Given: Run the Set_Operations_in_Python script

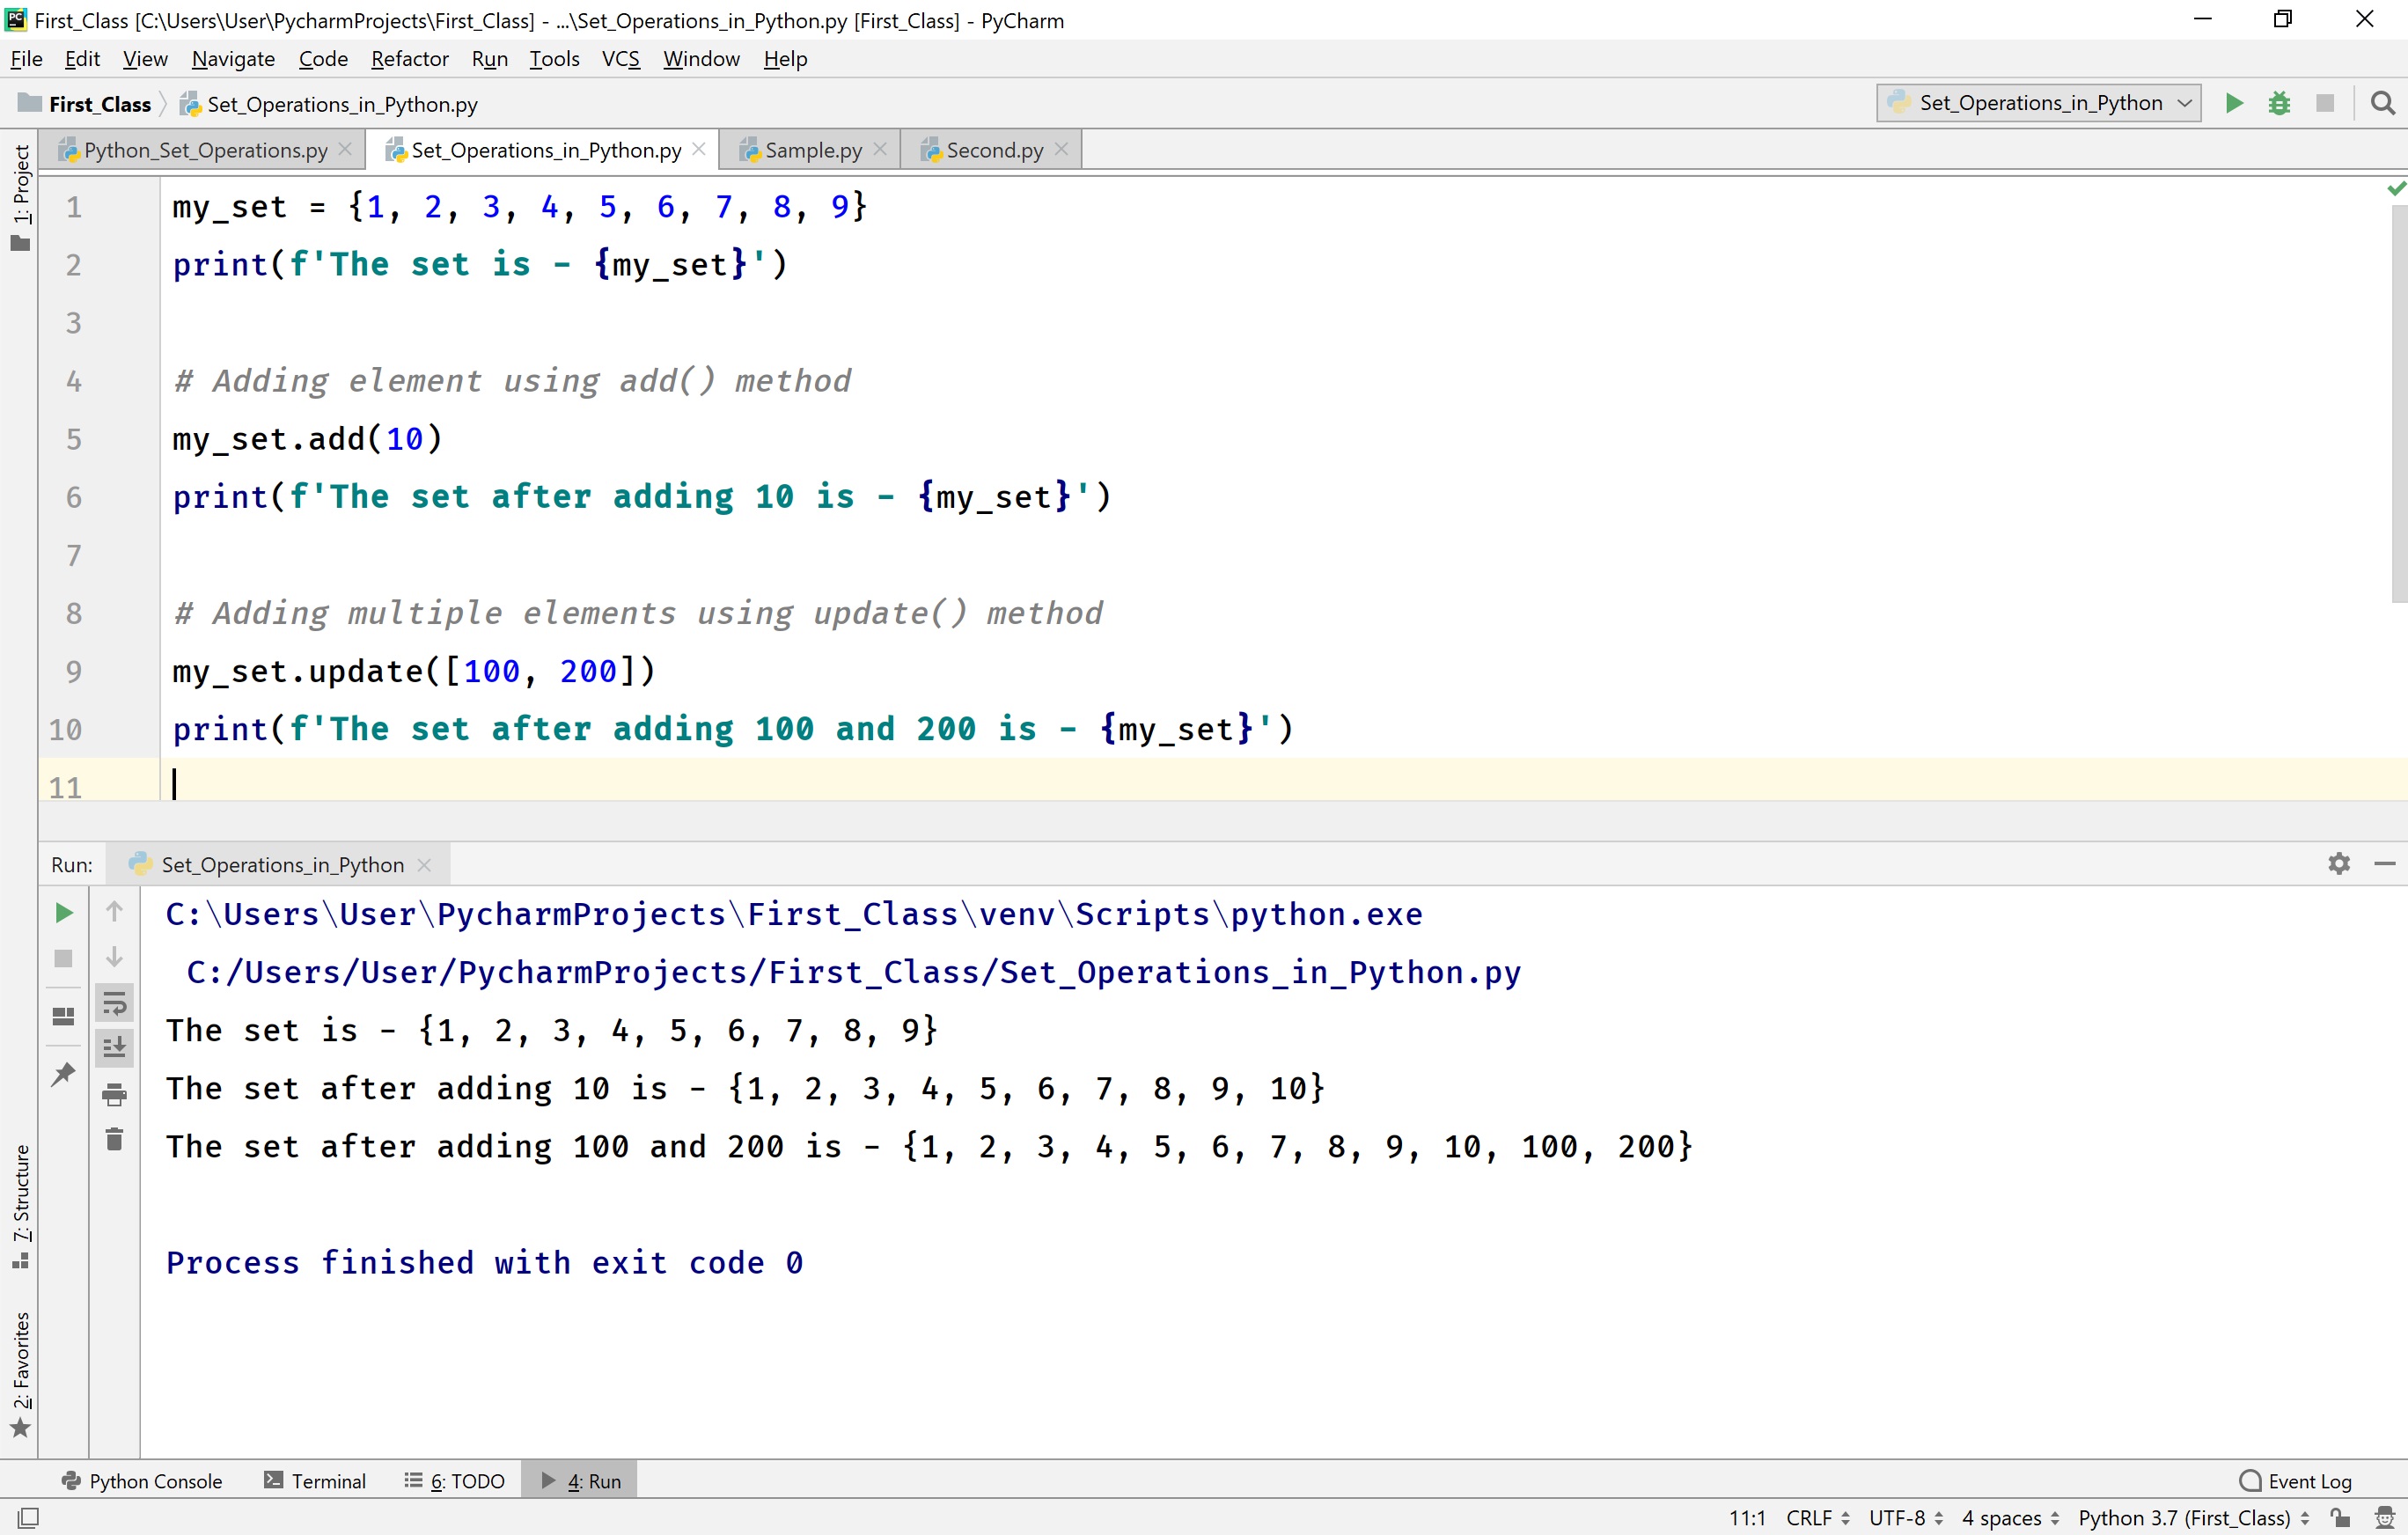Looking at the screenshot, I should pyautogui.click(x=2234, y=103).
